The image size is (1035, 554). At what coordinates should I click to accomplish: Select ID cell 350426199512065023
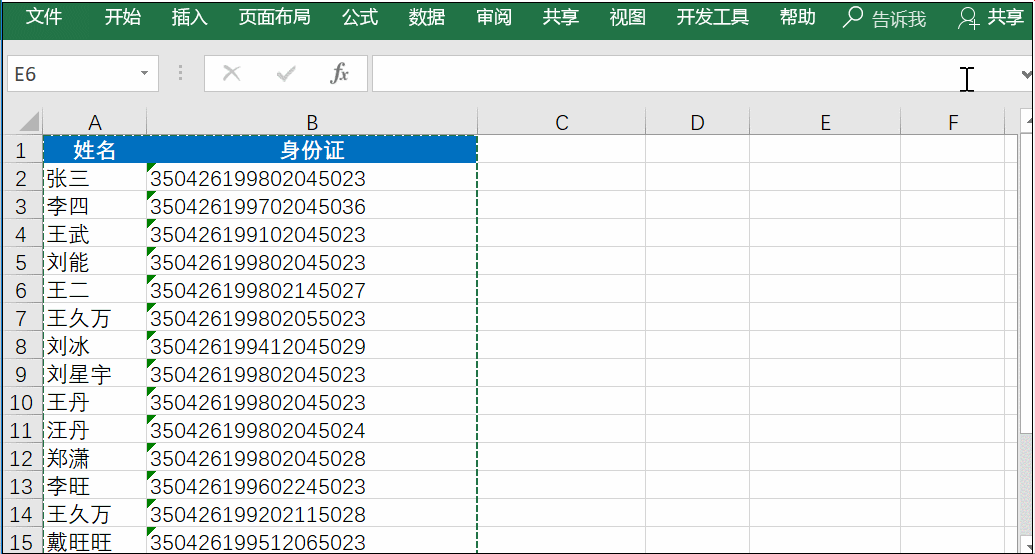tap(312, 541)
